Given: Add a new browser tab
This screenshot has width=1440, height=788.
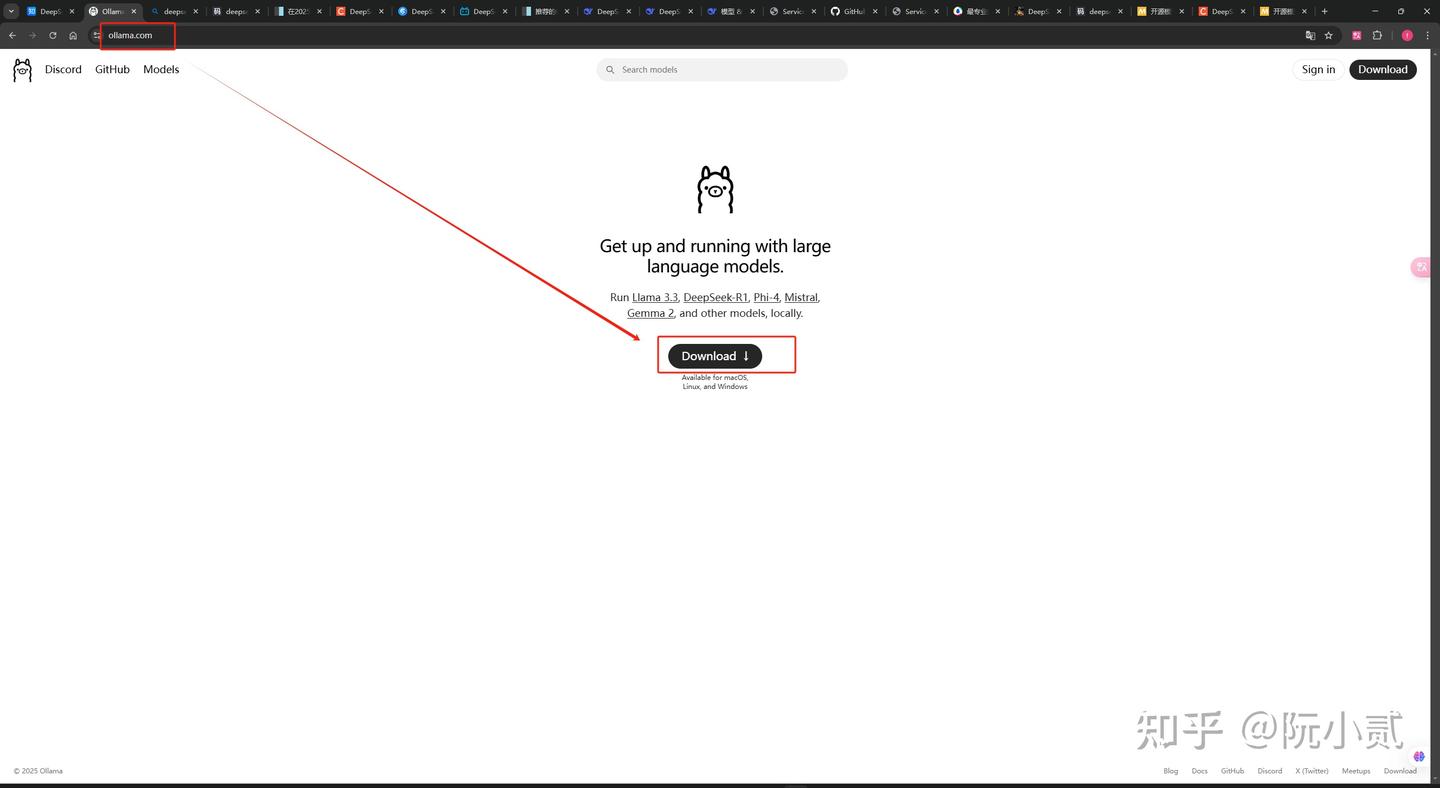Looking at the screenshot, I should point(1324,11).
